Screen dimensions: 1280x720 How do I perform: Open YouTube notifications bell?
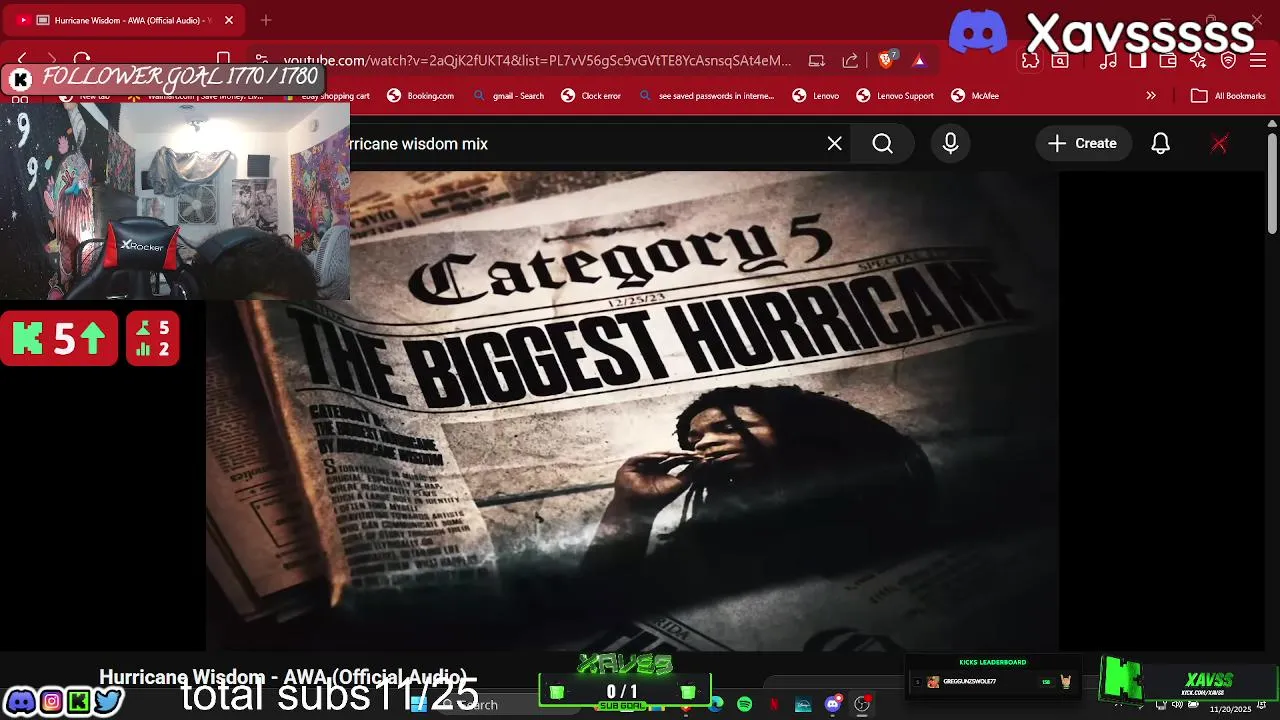point(1161,144)
